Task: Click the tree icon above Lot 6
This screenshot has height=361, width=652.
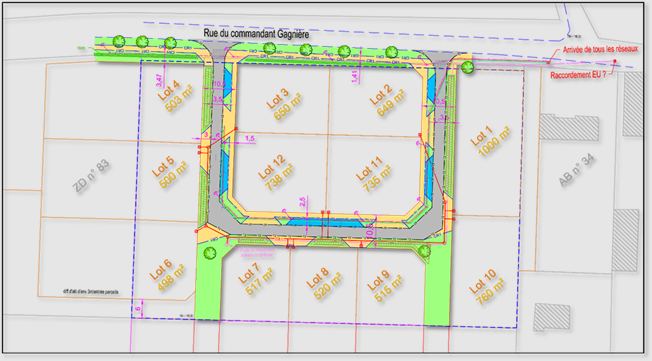Action: 210,253
